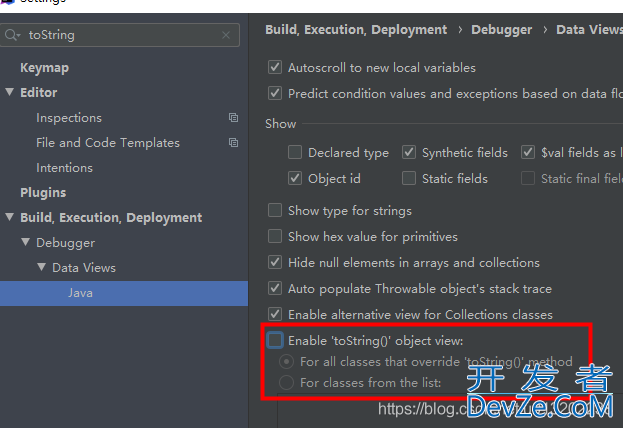The image size is (623, 428).
Task: Select For all classes override toString radio
Action: click(x=286, y=362)
